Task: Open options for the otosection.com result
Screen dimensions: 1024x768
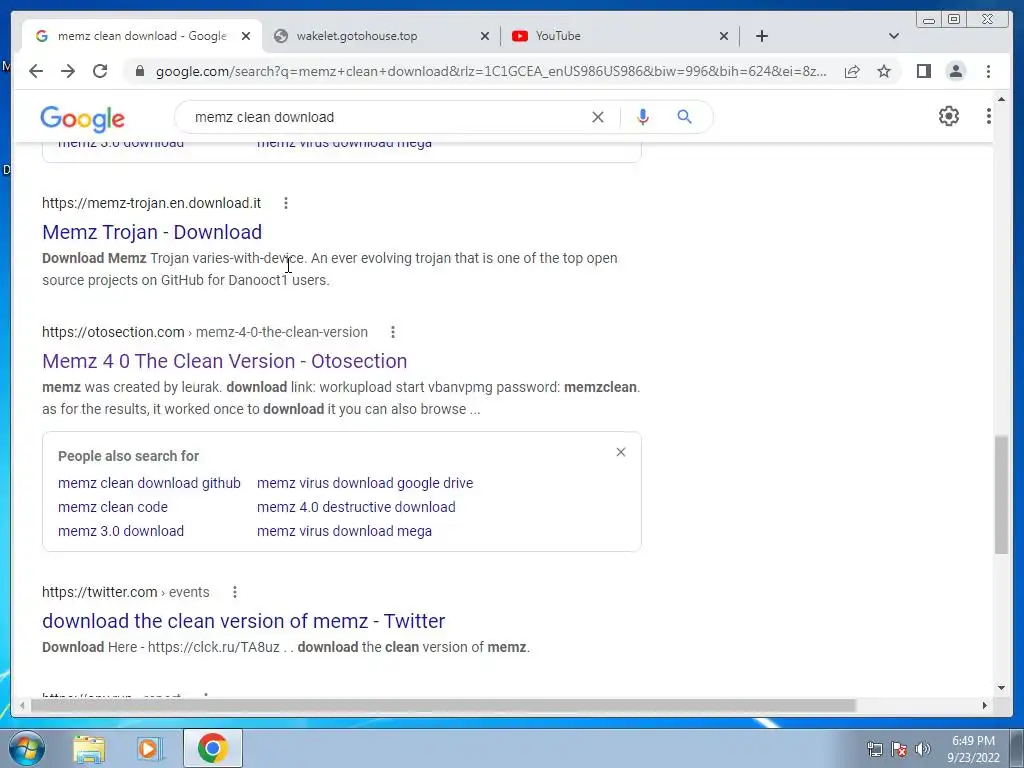Action: coord(392,332)
